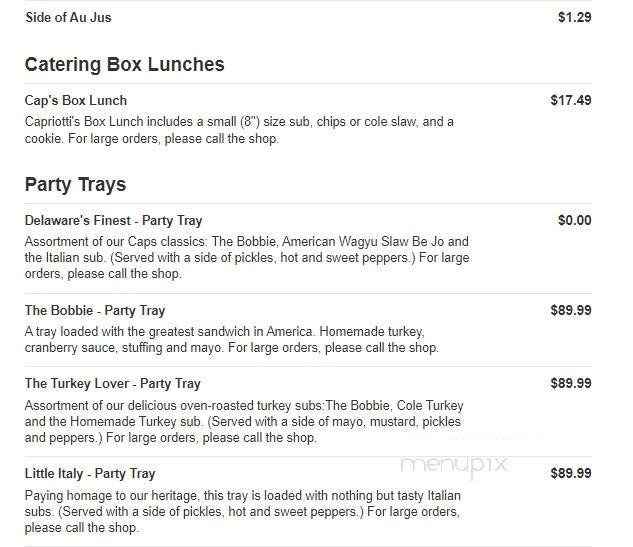633x547 pixels.
Task: Click the Catering Box Lunches heading
Action: [x=124, y=65]
